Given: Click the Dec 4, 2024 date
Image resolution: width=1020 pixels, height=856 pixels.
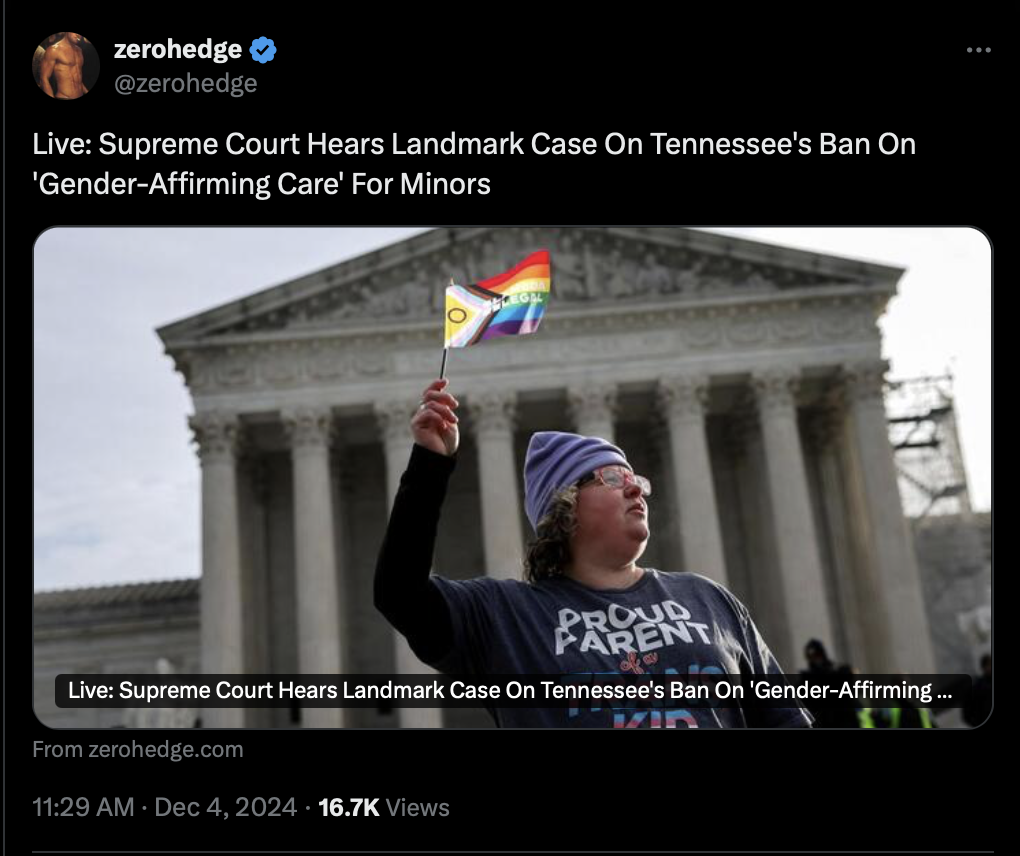Looking at the screenshot, I should (226, 807).
